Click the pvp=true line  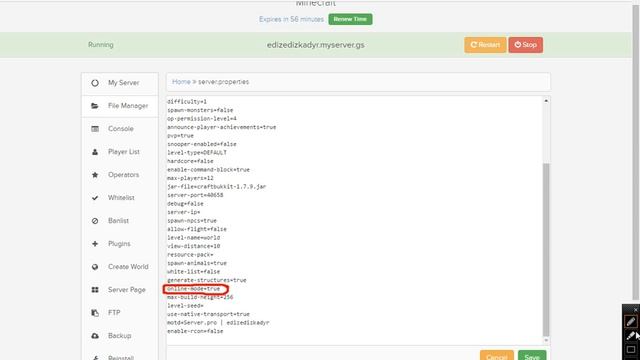pyautogui.click(x=180, y=136)
